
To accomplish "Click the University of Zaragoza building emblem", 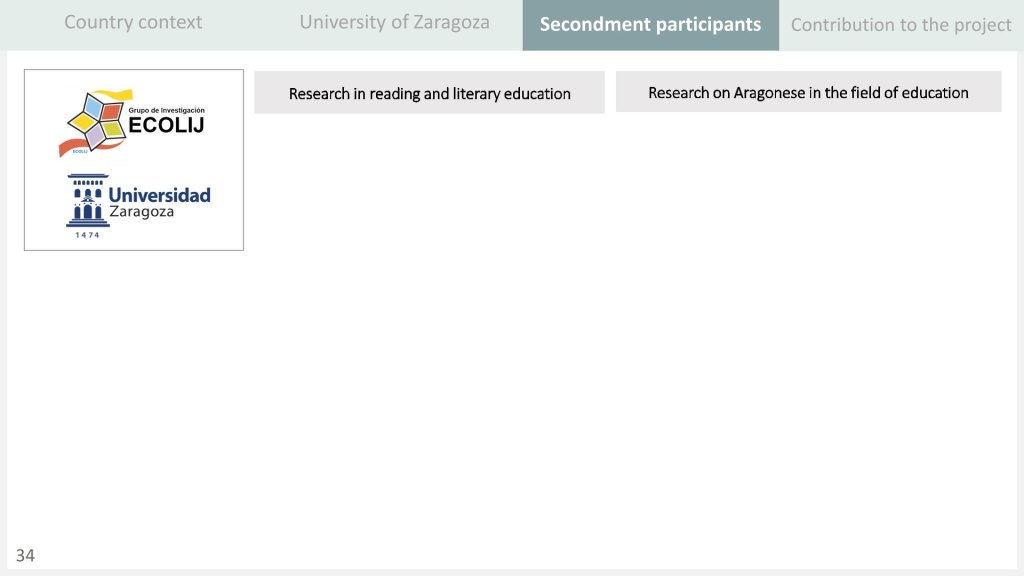I will point(87,201).
